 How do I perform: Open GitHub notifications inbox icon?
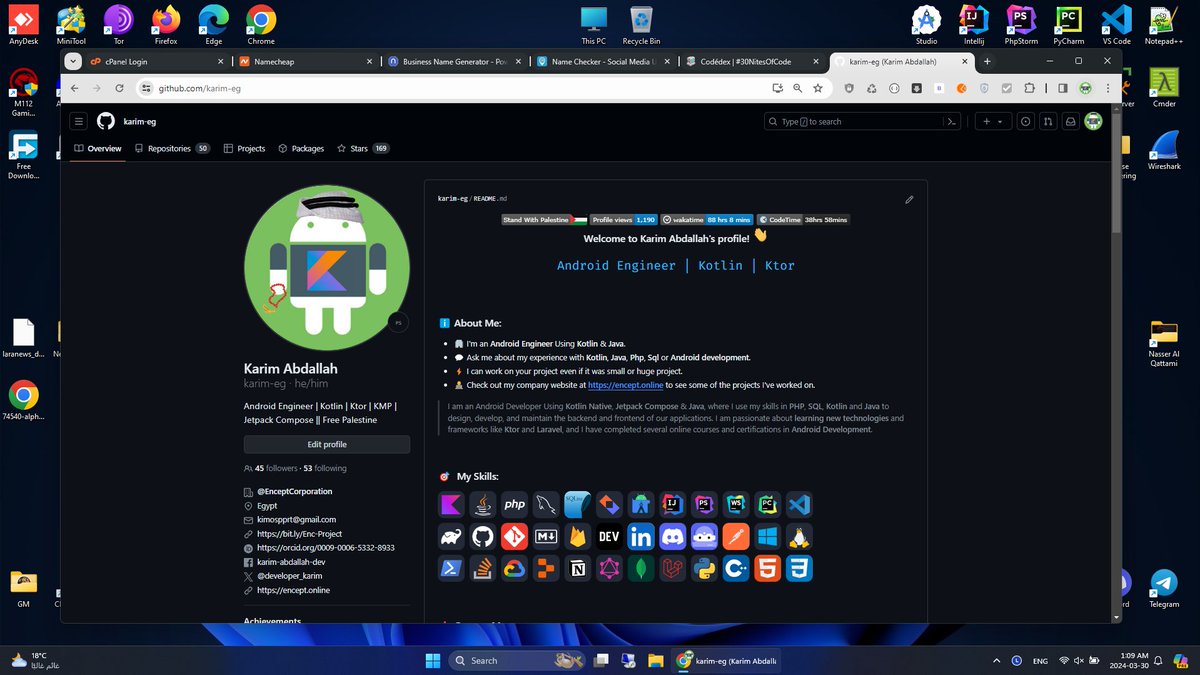pos(1069,121)
